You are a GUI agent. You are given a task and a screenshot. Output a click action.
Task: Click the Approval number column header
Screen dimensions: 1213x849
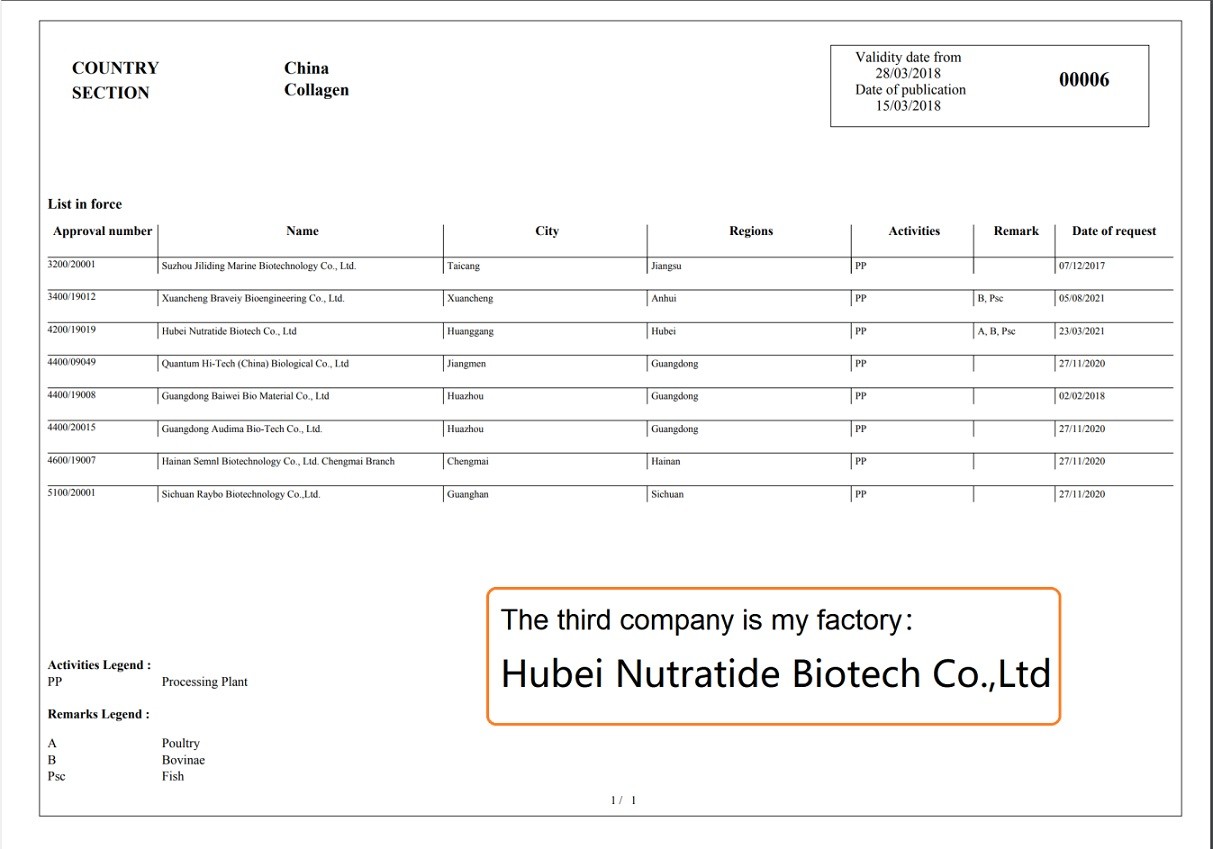tap(102, 231)
